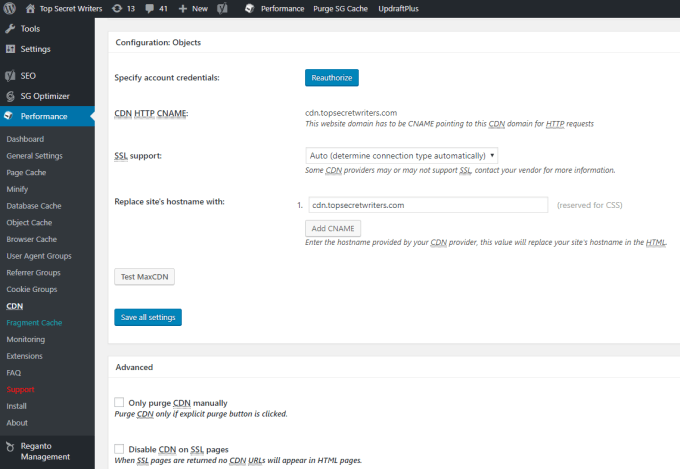The height and width of the screenshot is (469, 680).
Task: Click the CDN hostname input field
Action: 428,205
